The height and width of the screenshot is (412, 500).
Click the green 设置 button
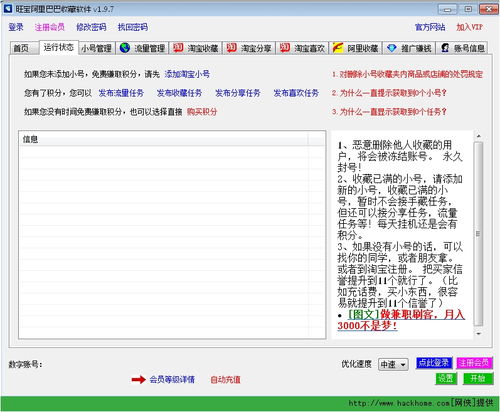click(x=446, y=379)
